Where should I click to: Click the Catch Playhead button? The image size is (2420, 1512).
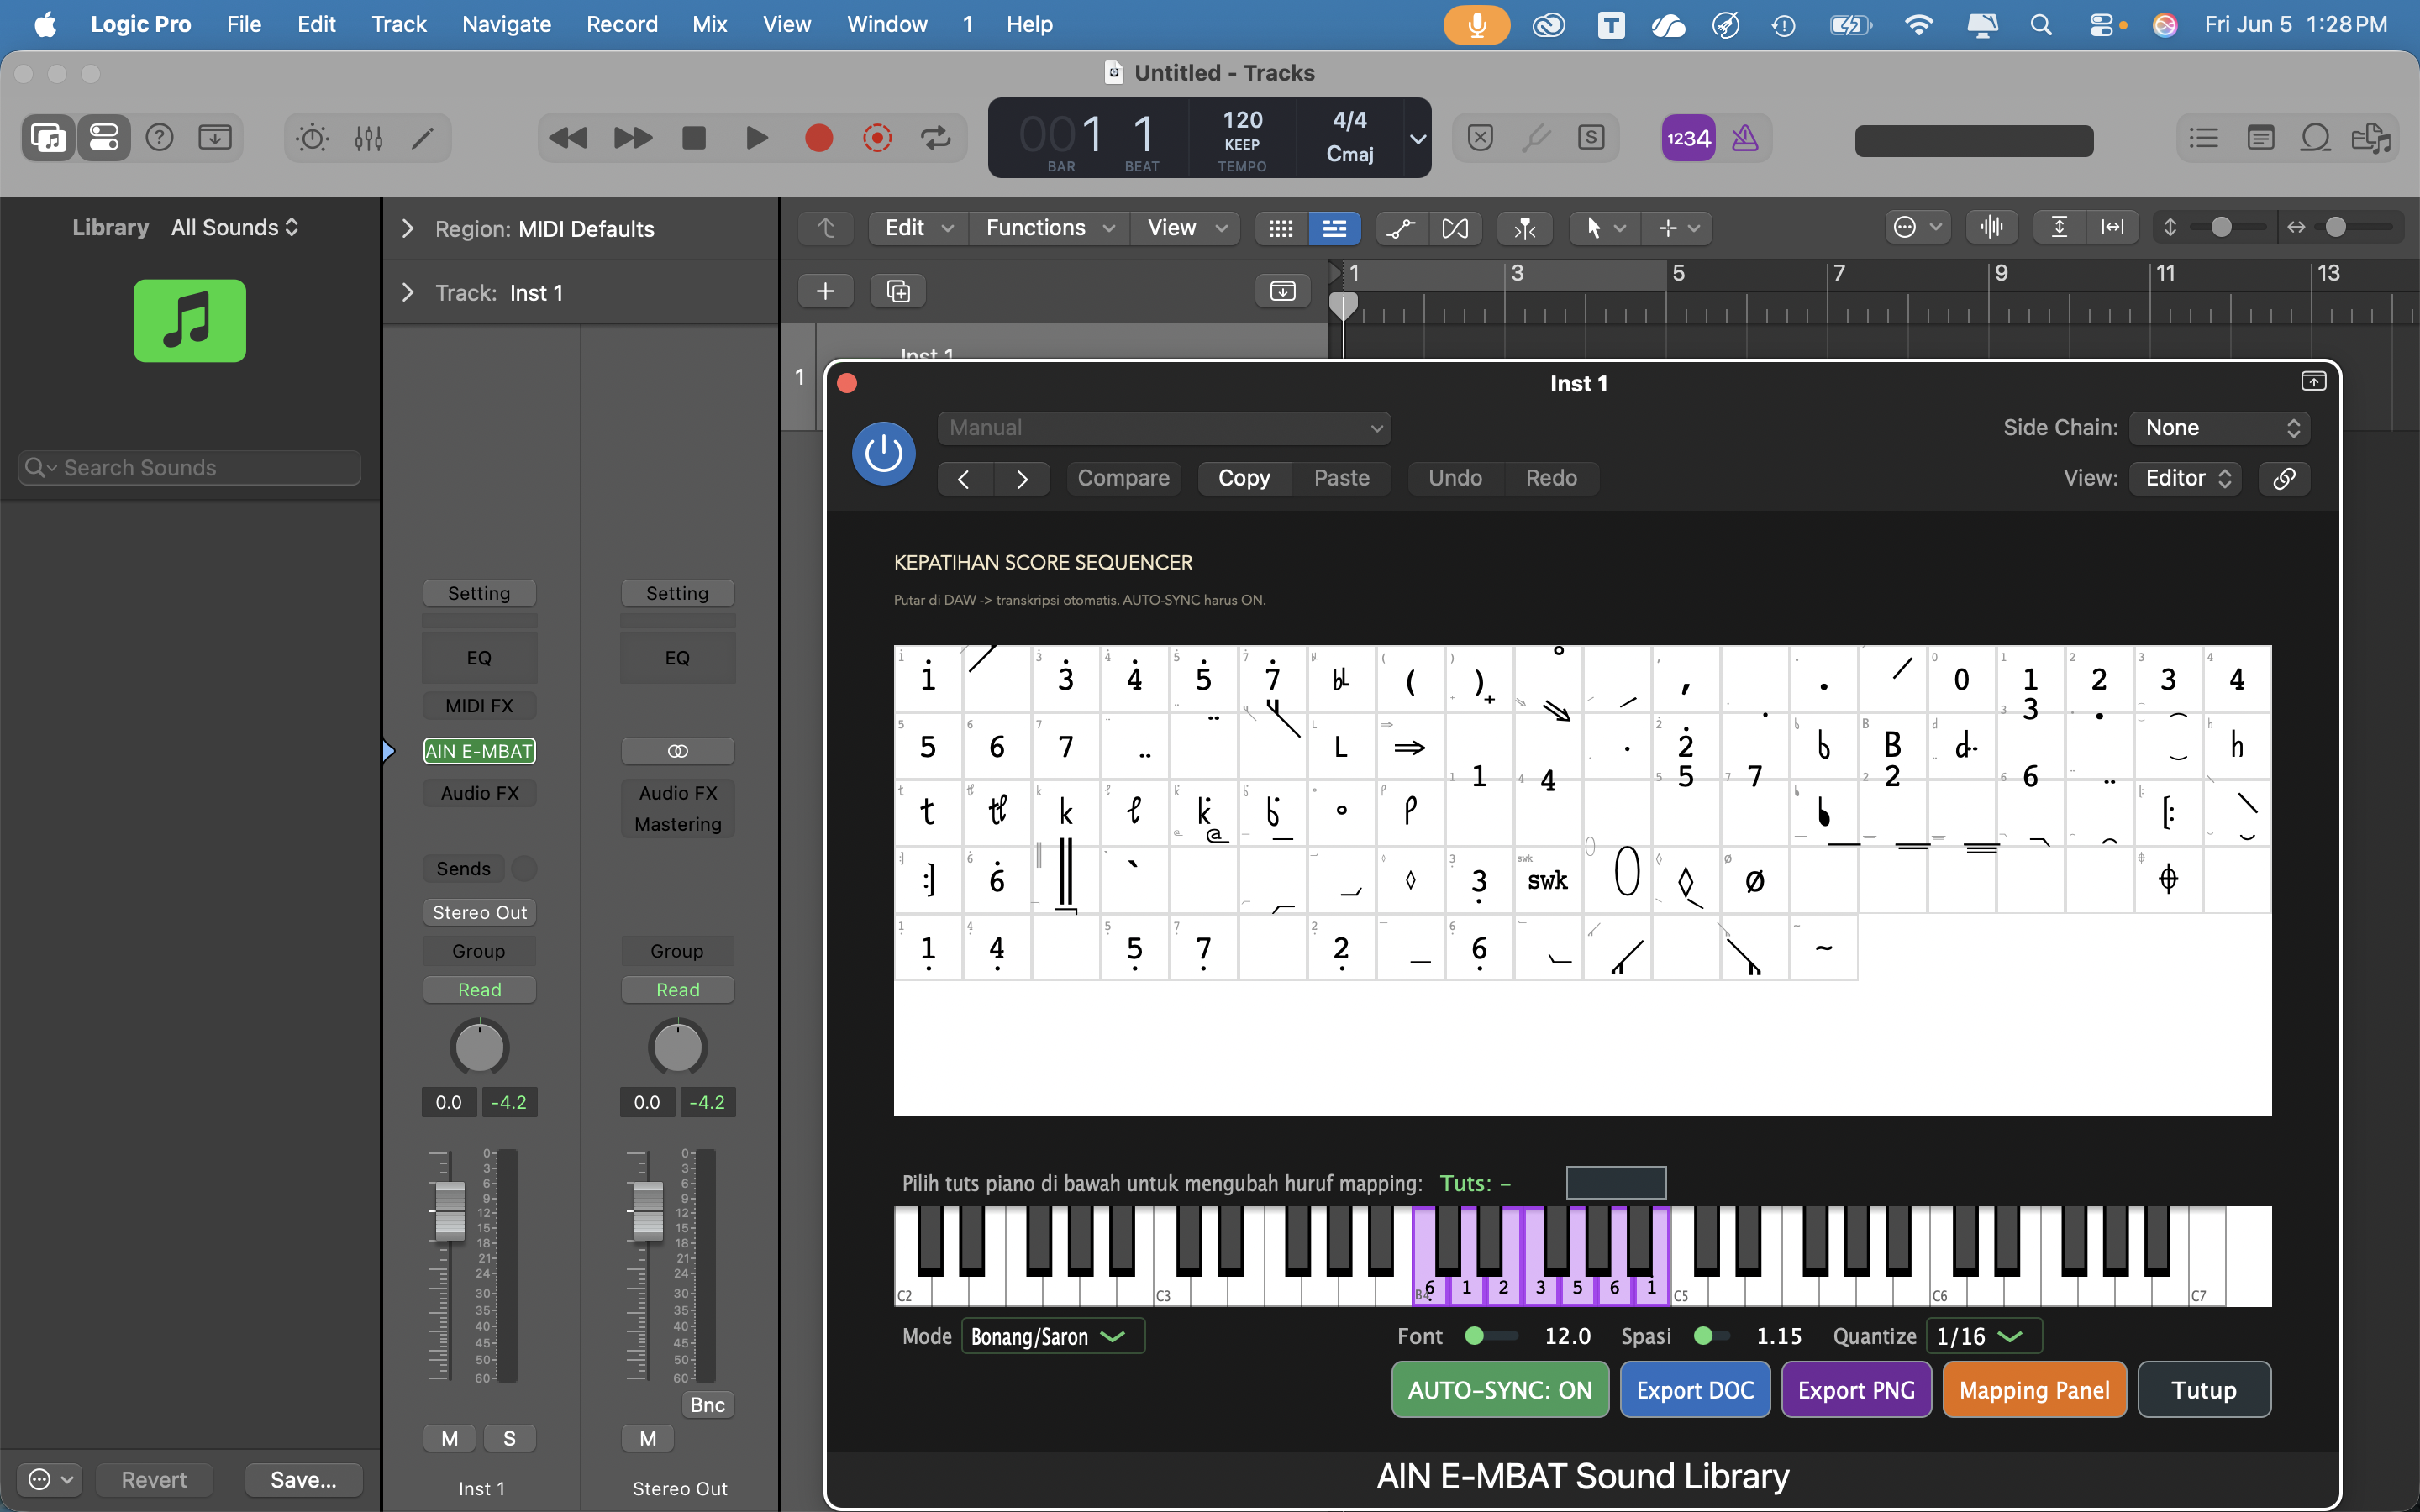point(1525,228)
